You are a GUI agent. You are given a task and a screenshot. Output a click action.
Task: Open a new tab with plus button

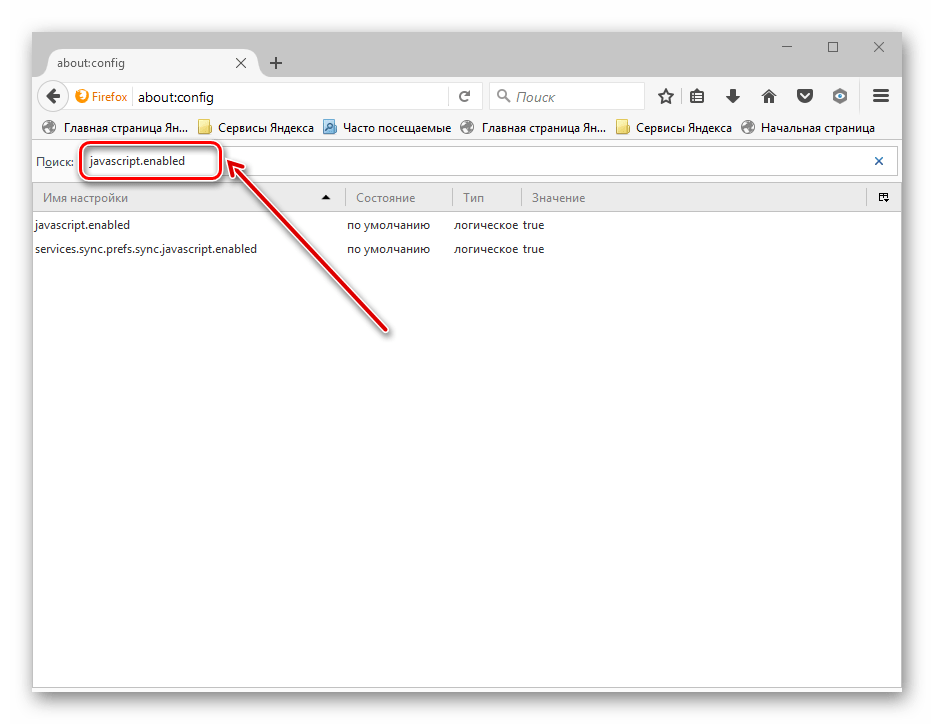click(276, 63)
